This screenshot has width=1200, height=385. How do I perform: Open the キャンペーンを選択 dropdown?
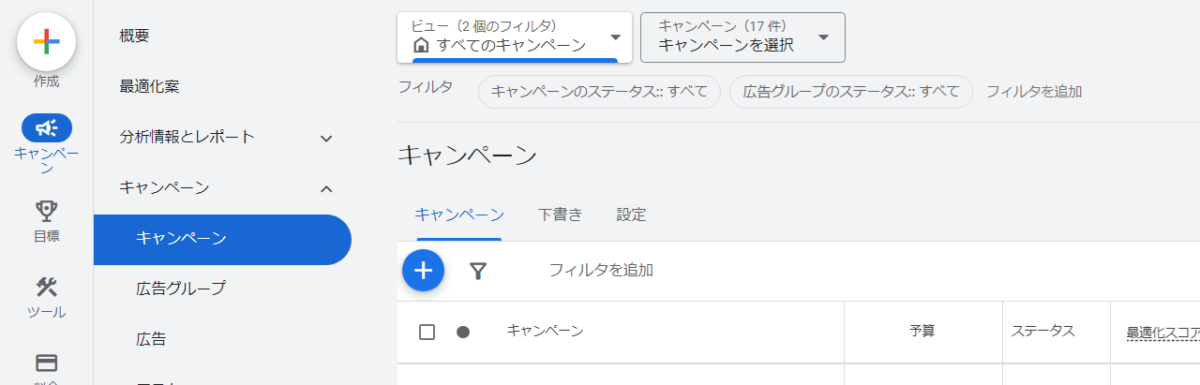click(743, 37)
